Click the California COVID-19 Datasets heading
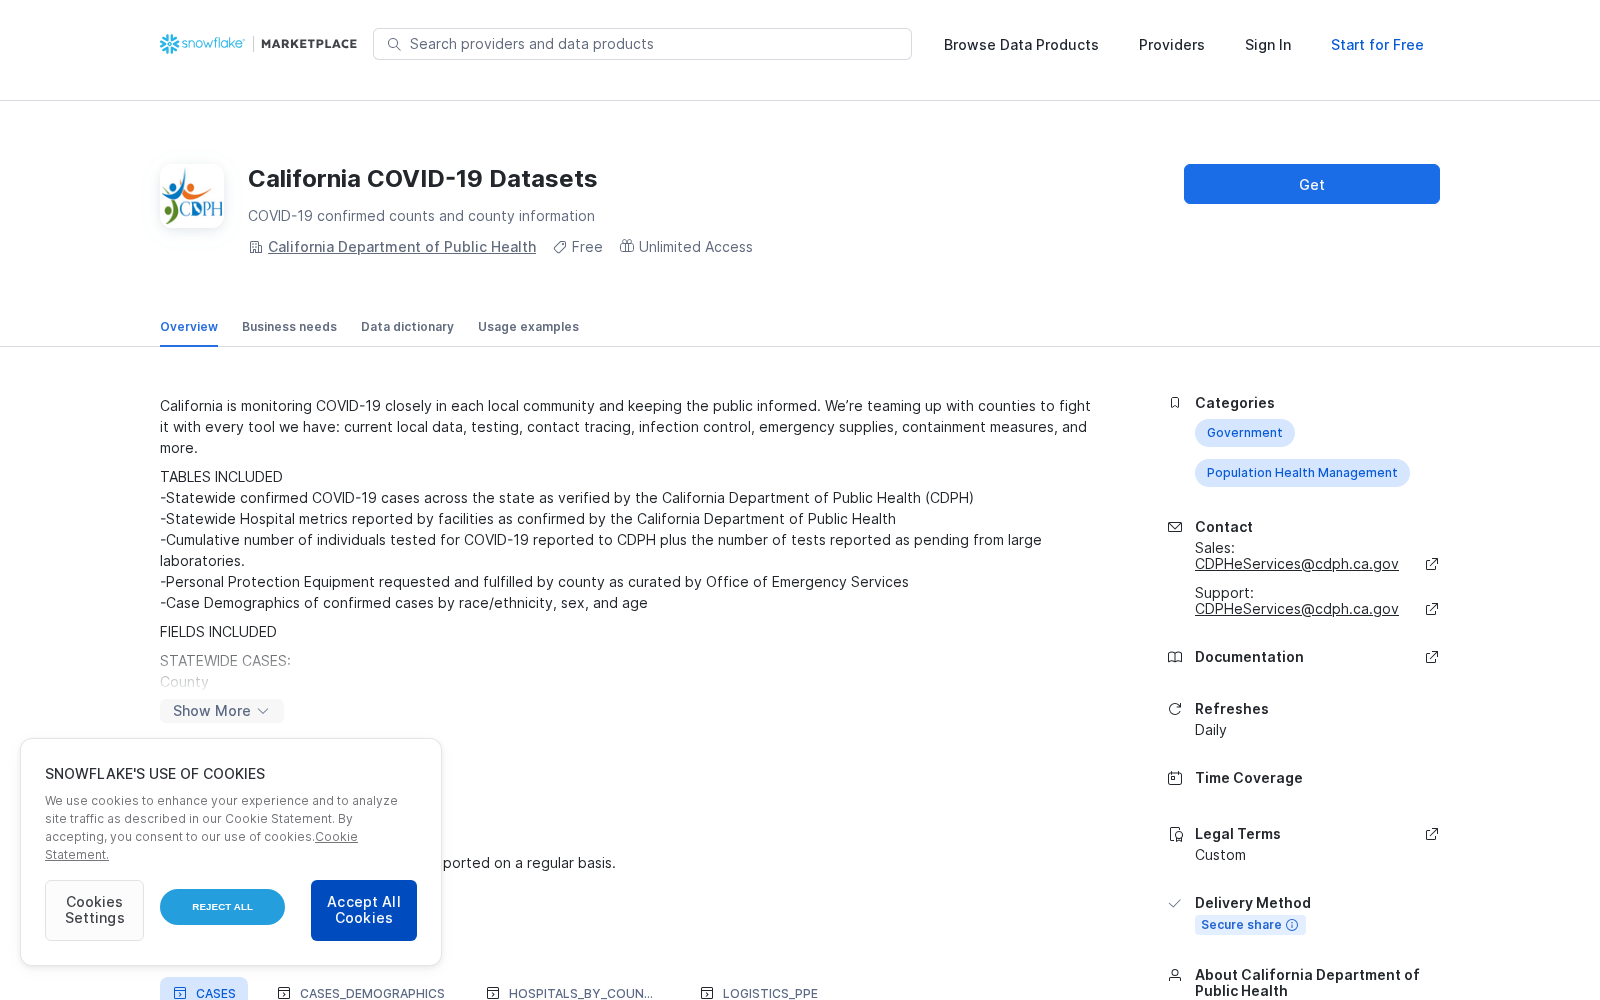The image size is (1600, 1000). tap(422, 179)
